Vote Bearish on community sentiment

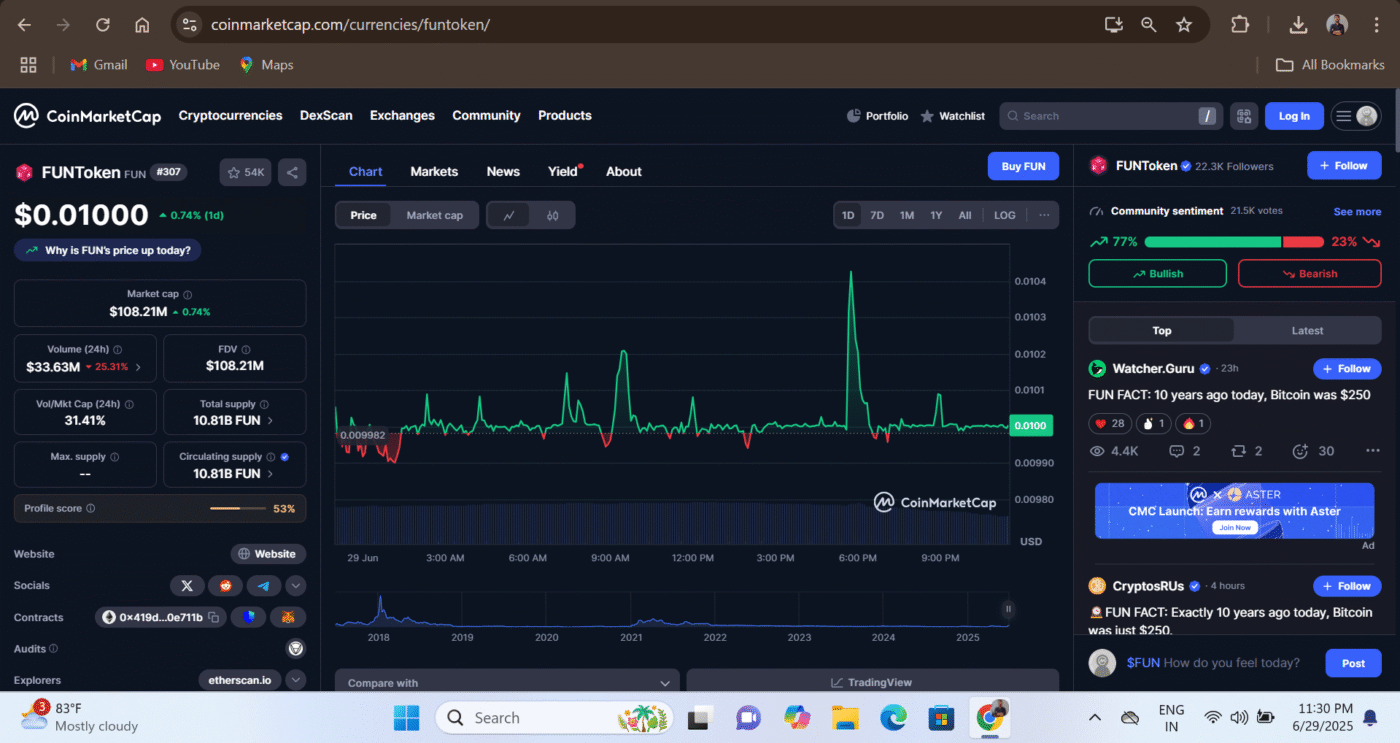(x=1309, y=274)
